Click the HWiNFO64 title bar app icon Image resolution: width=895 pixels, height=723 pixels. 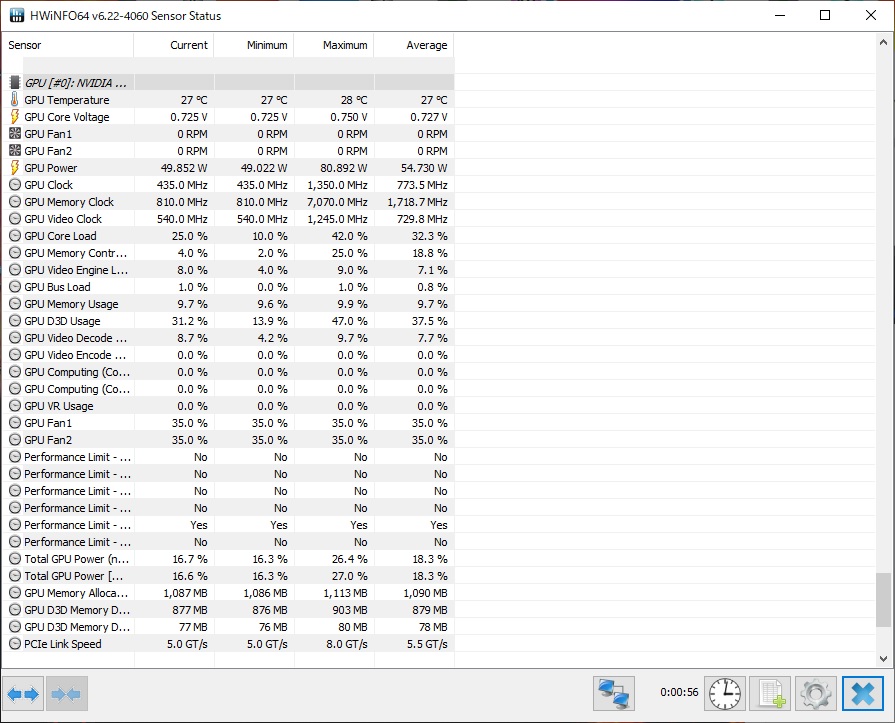tap(17, 15)
